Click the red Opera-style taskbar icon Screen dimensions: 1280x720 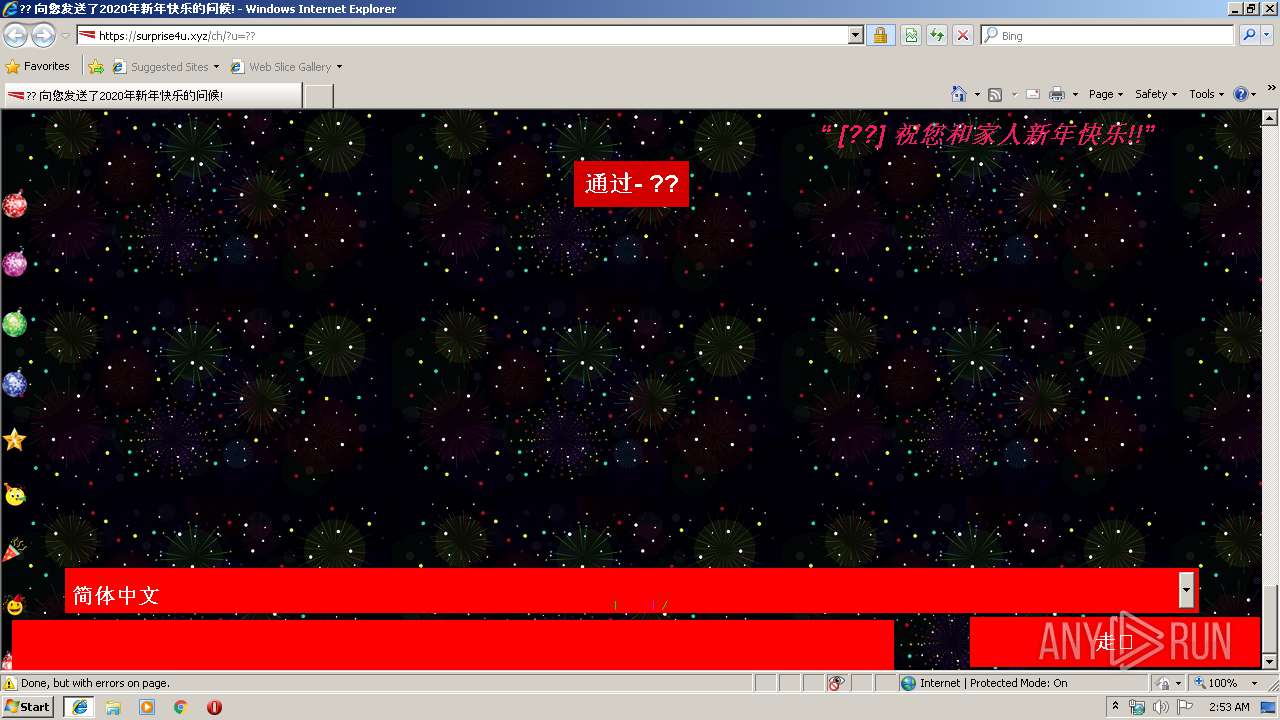pyautogui.click(x=214, y=707)
